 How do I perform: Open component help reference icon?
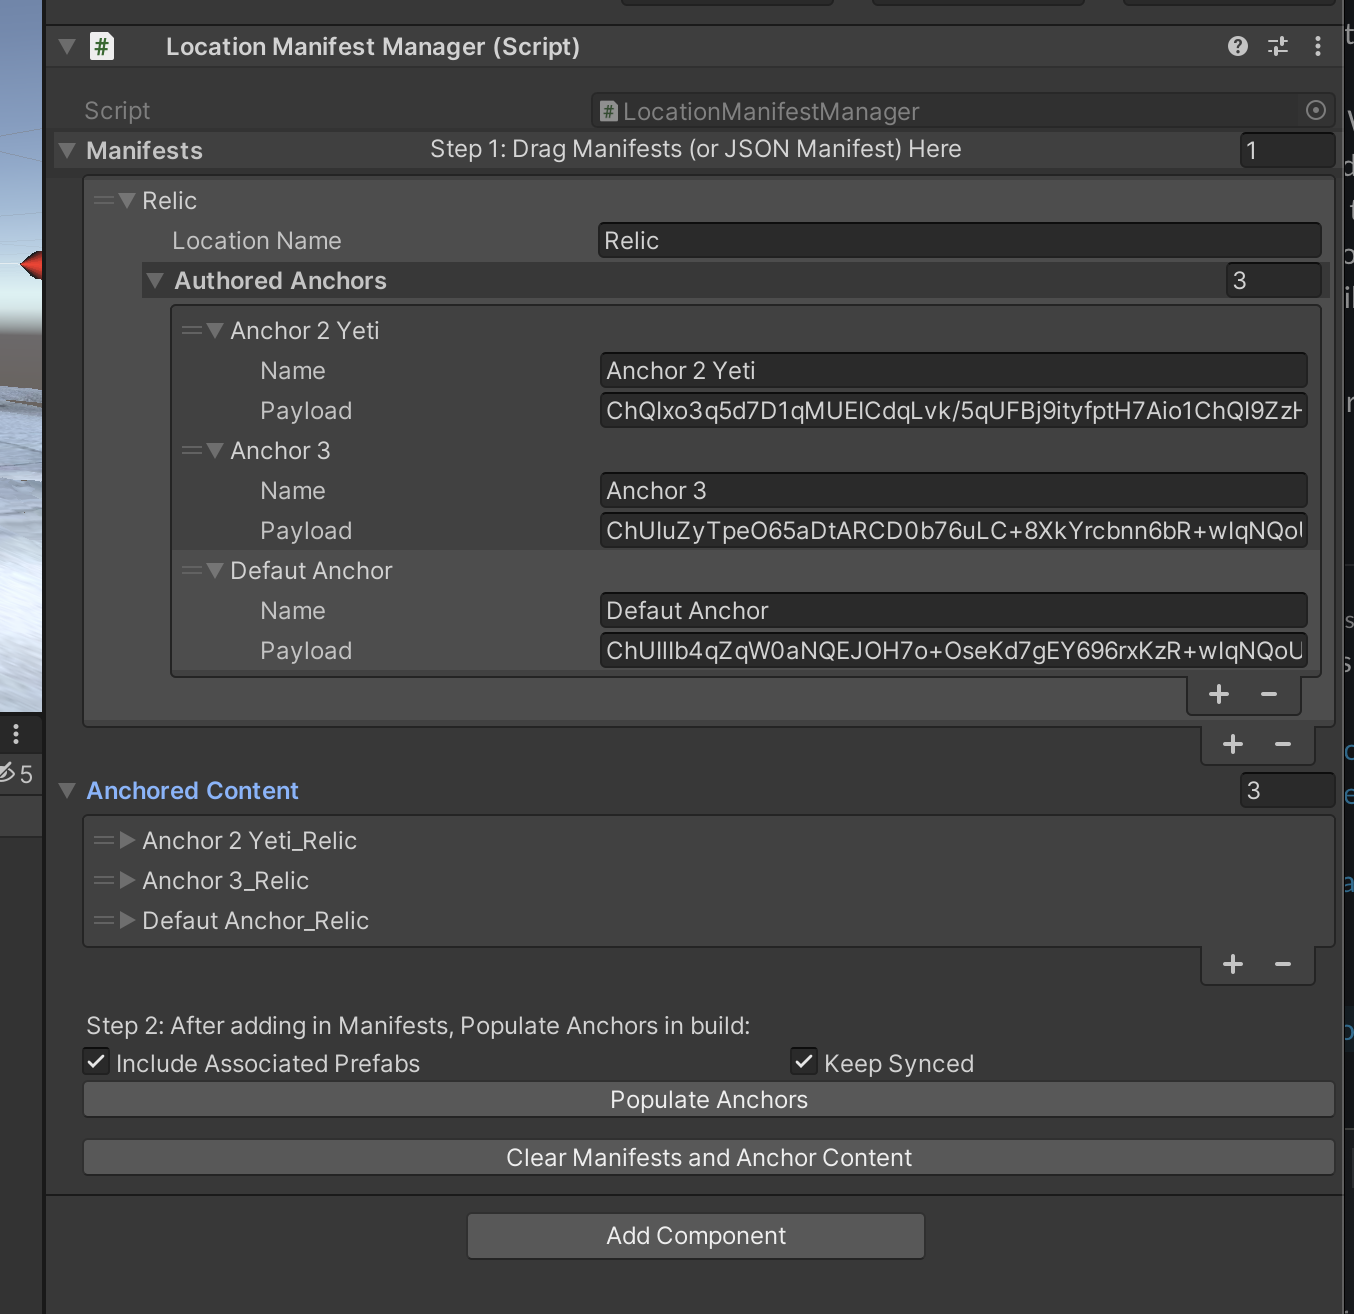pos(1238,46)
